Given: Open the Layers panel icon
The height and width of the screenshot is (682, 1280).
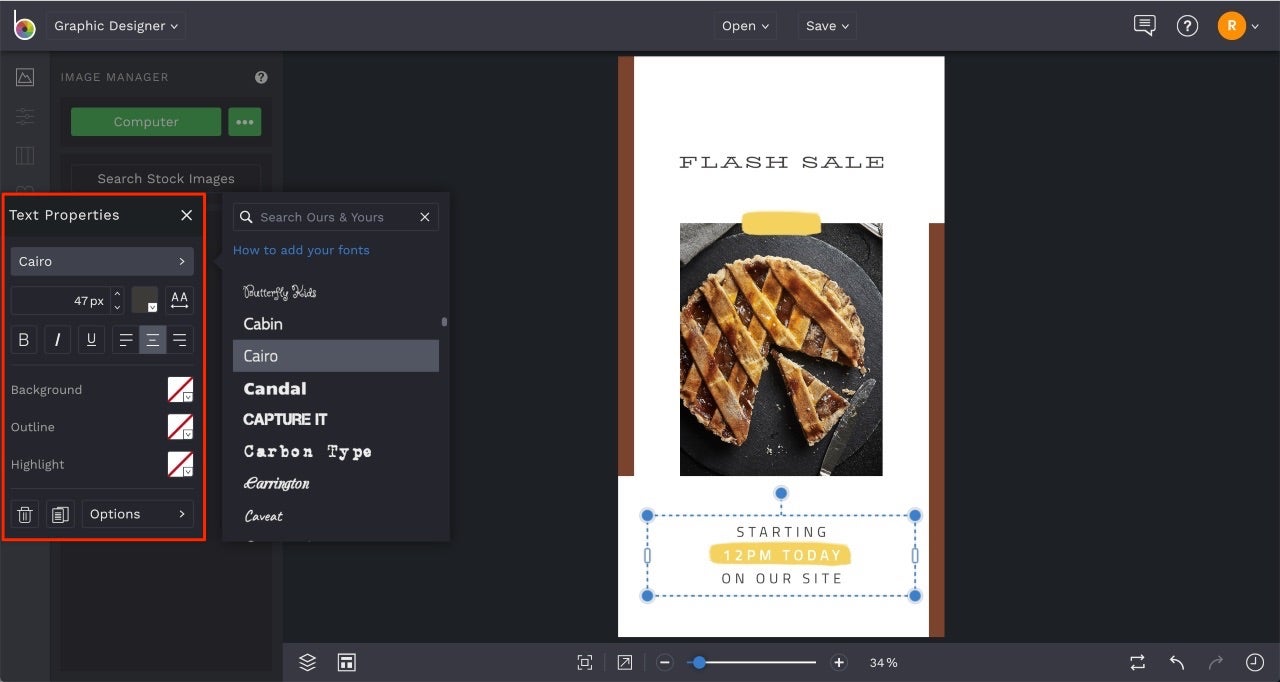Looking at the screenshot, I should coord(307,662).
